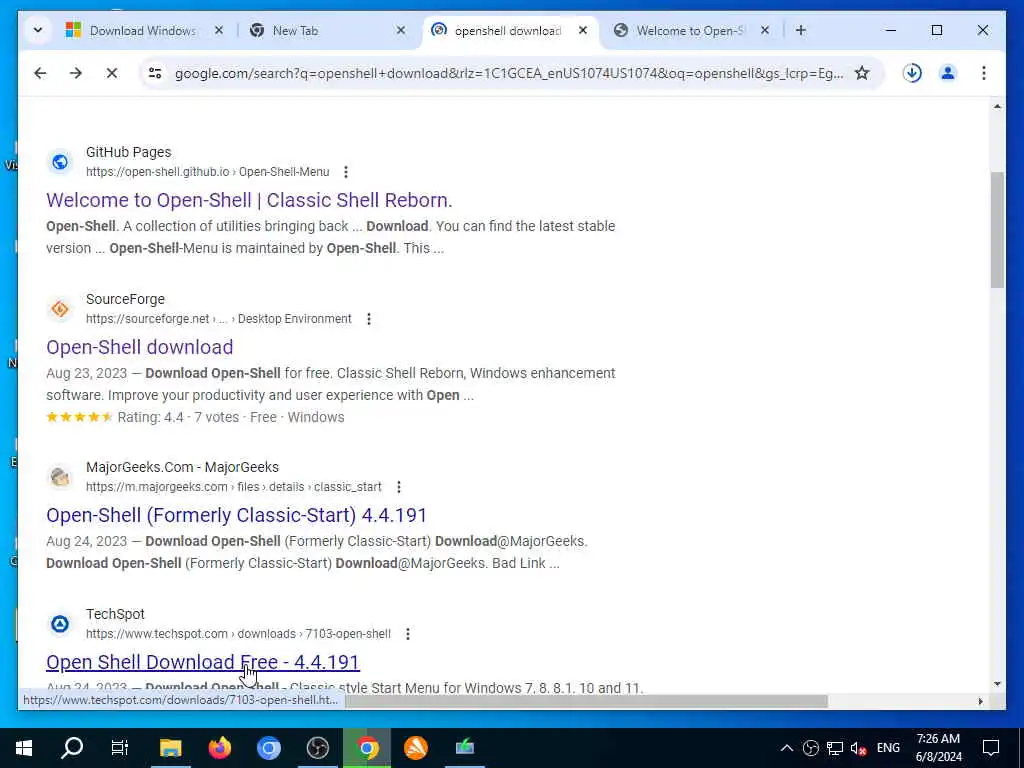Click the MajorGeeks site favicon
The image size is (1024, 768).
point(60,477)
